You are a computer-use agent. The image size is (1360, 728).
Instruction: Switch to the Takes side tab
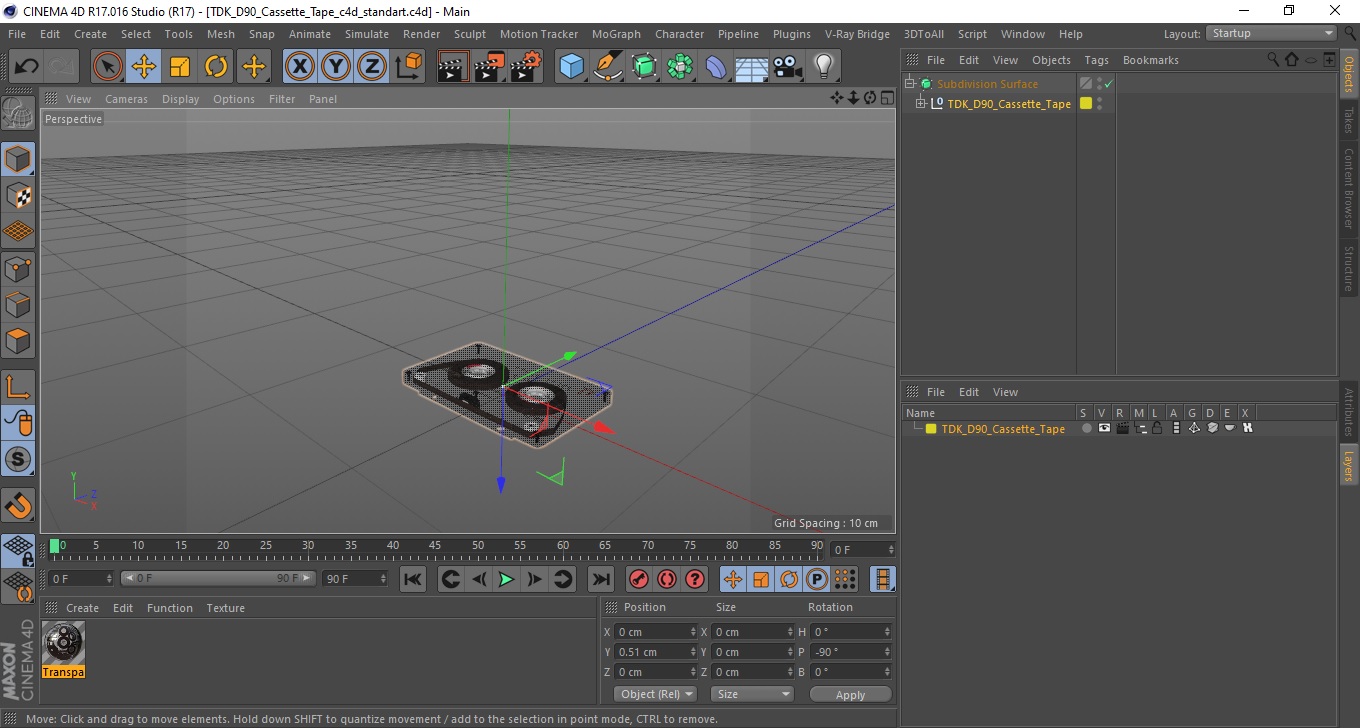pyautogui.click(x=1349, y=120)
